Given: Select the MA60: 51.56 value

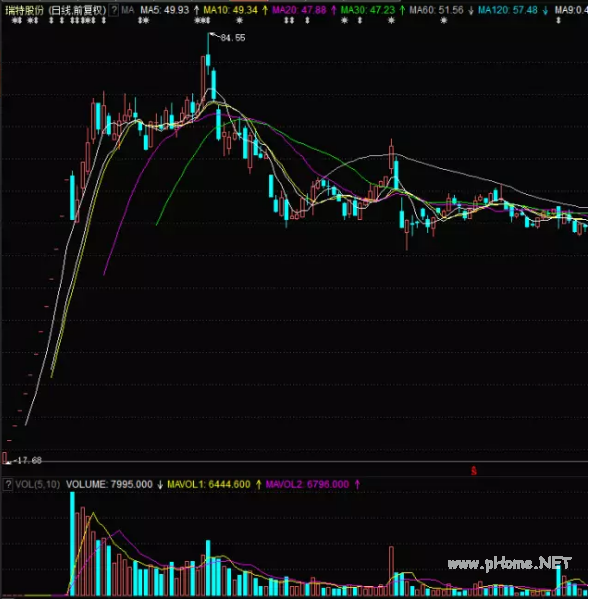Looking at the screenshot, I should tap(436, 10).
